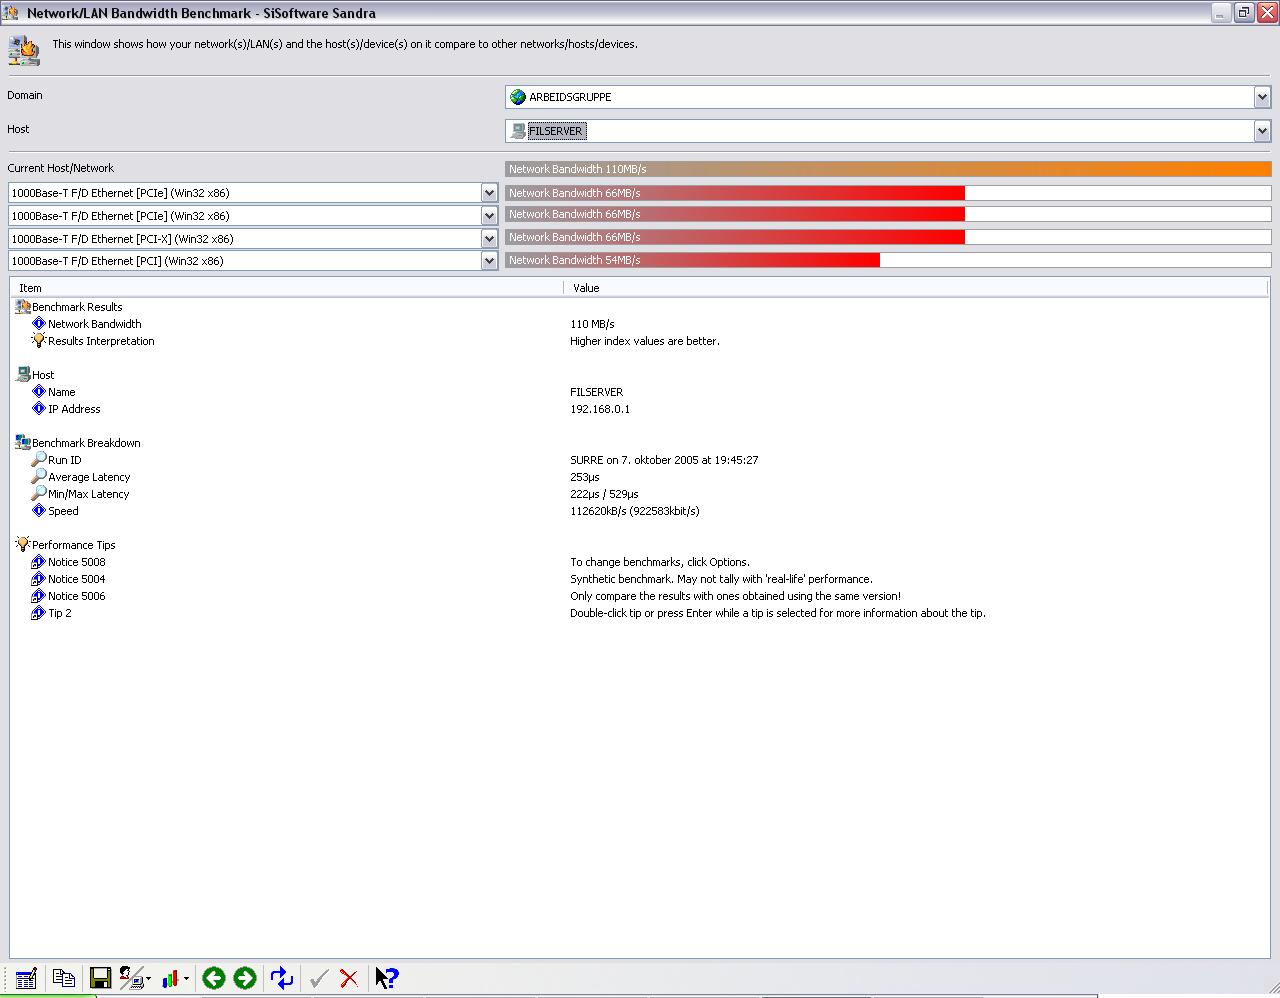Viewport: 1280px width, 998px height.
Task: Open the PCI-X Ethernet reference dropdown arrow
Action: pyautogui.click(x=489, y=239)
